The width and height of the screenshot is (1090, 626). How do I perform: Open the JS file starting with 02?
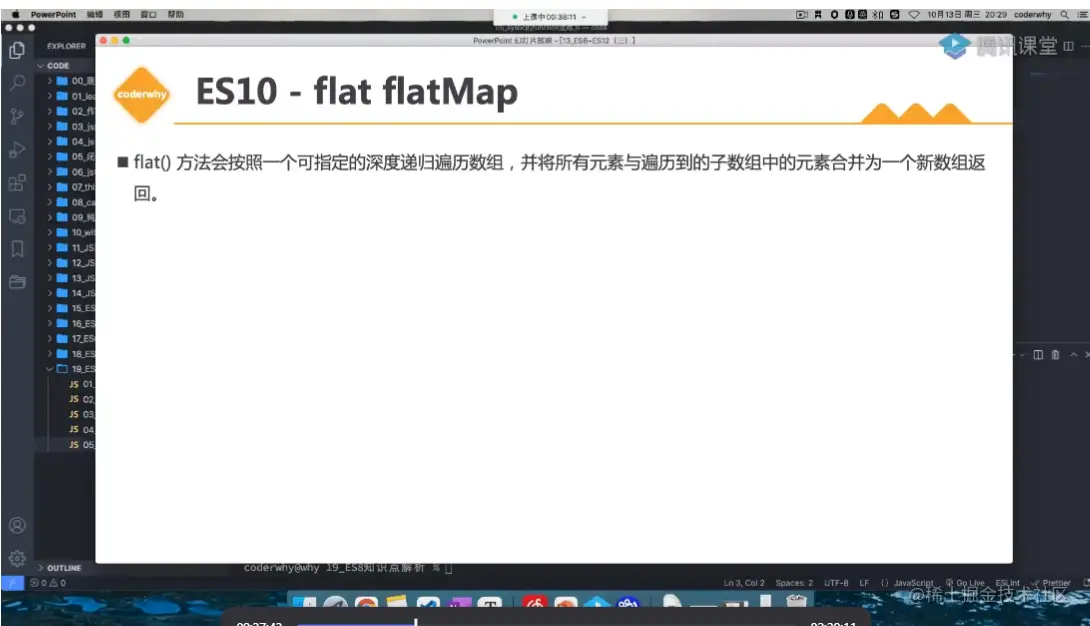(65, 399)
